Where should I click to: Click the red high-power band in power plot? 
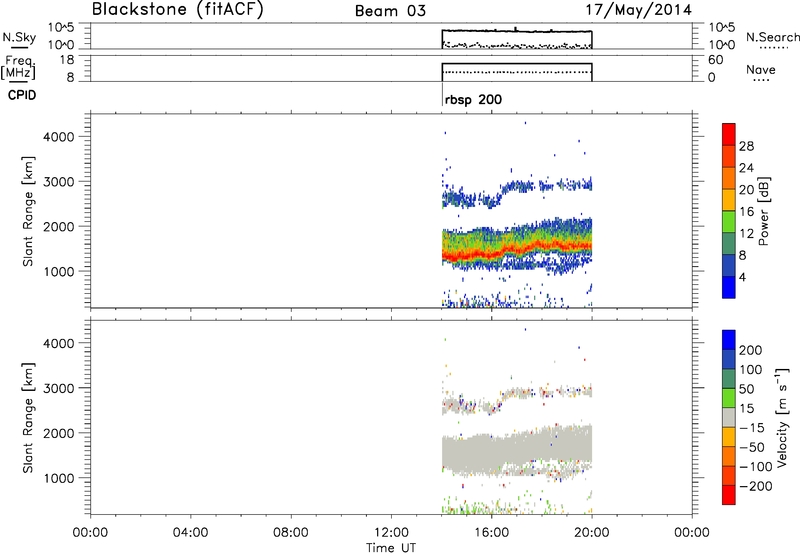tap(516, 250)
